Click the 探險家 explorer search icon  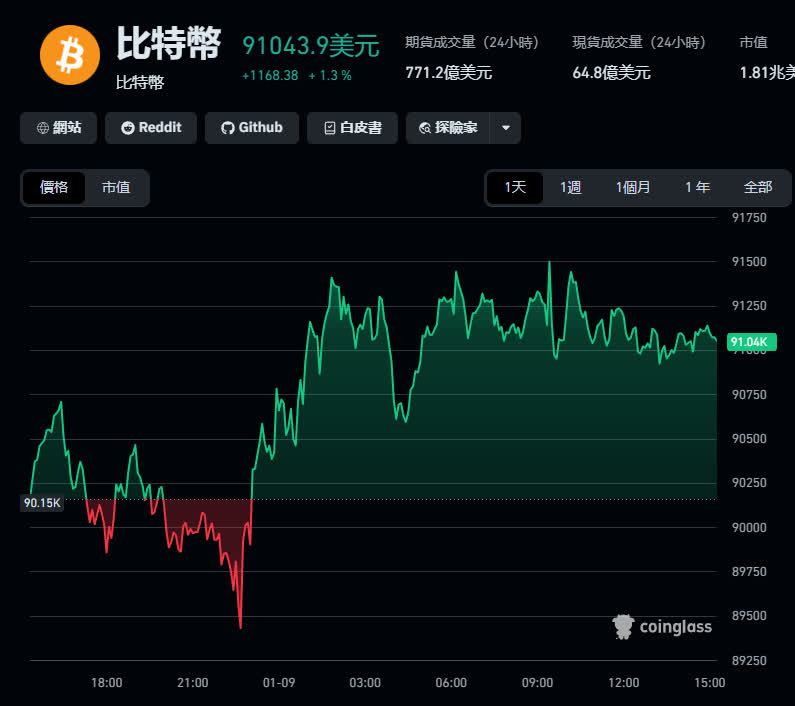(424, 128)
